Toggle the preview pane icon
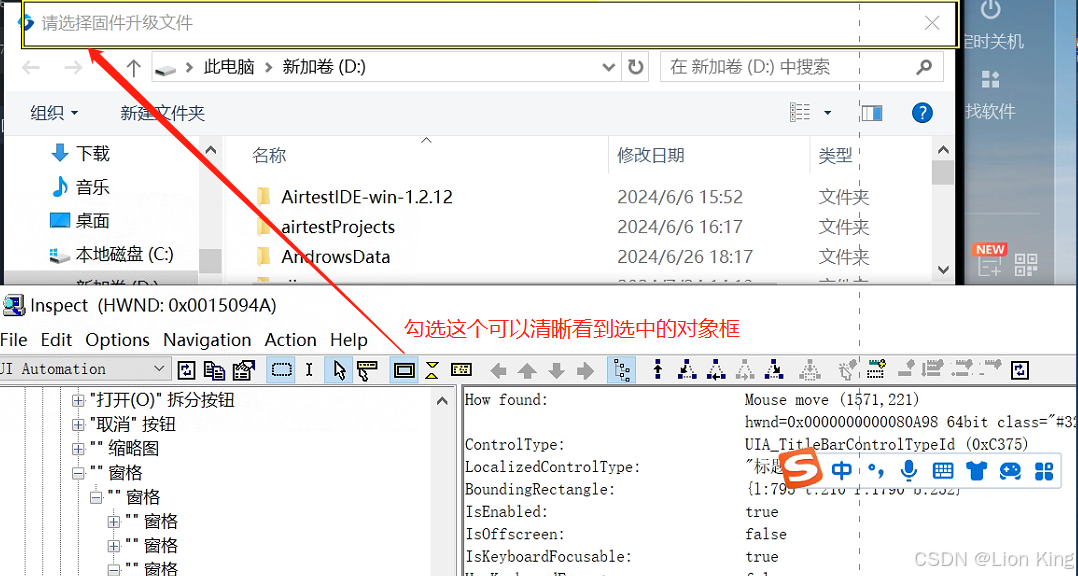Viewport: 1078px width, 576px height. point(872,113)
